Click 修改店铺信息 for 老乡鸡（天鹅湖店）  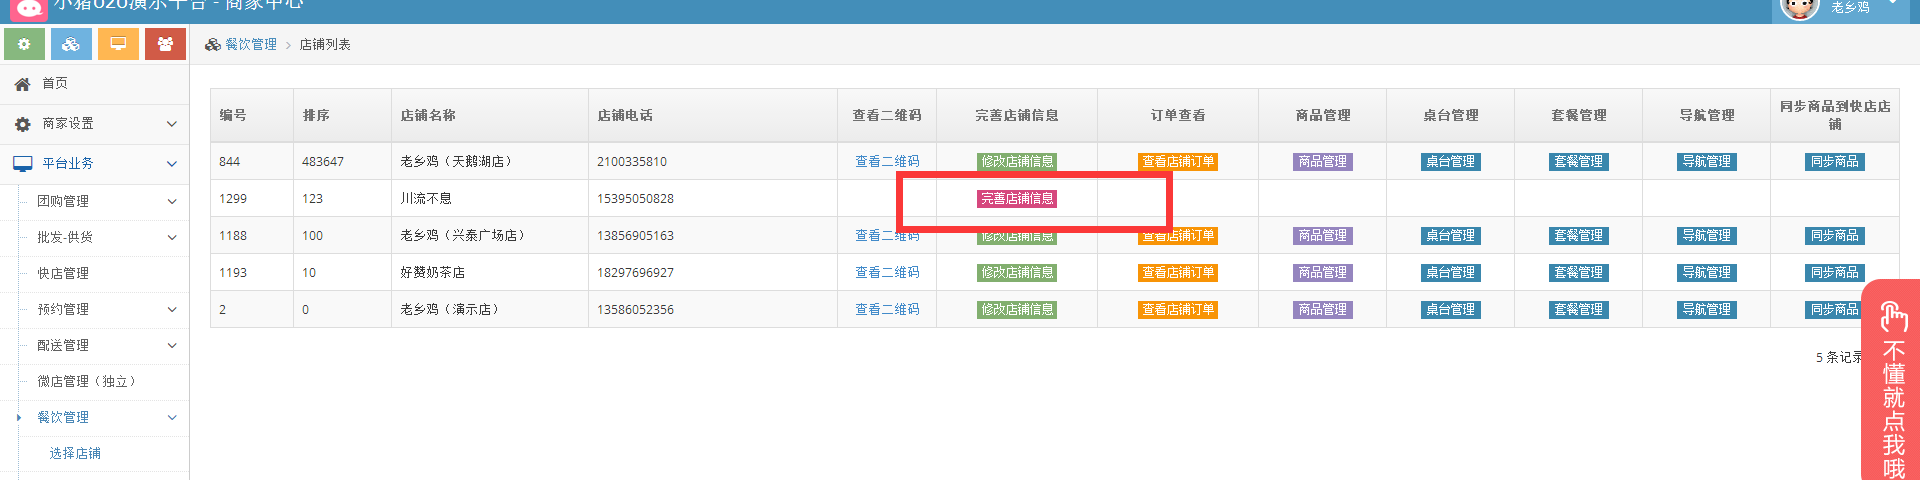pyautogui.click(x=1017, y=162)
